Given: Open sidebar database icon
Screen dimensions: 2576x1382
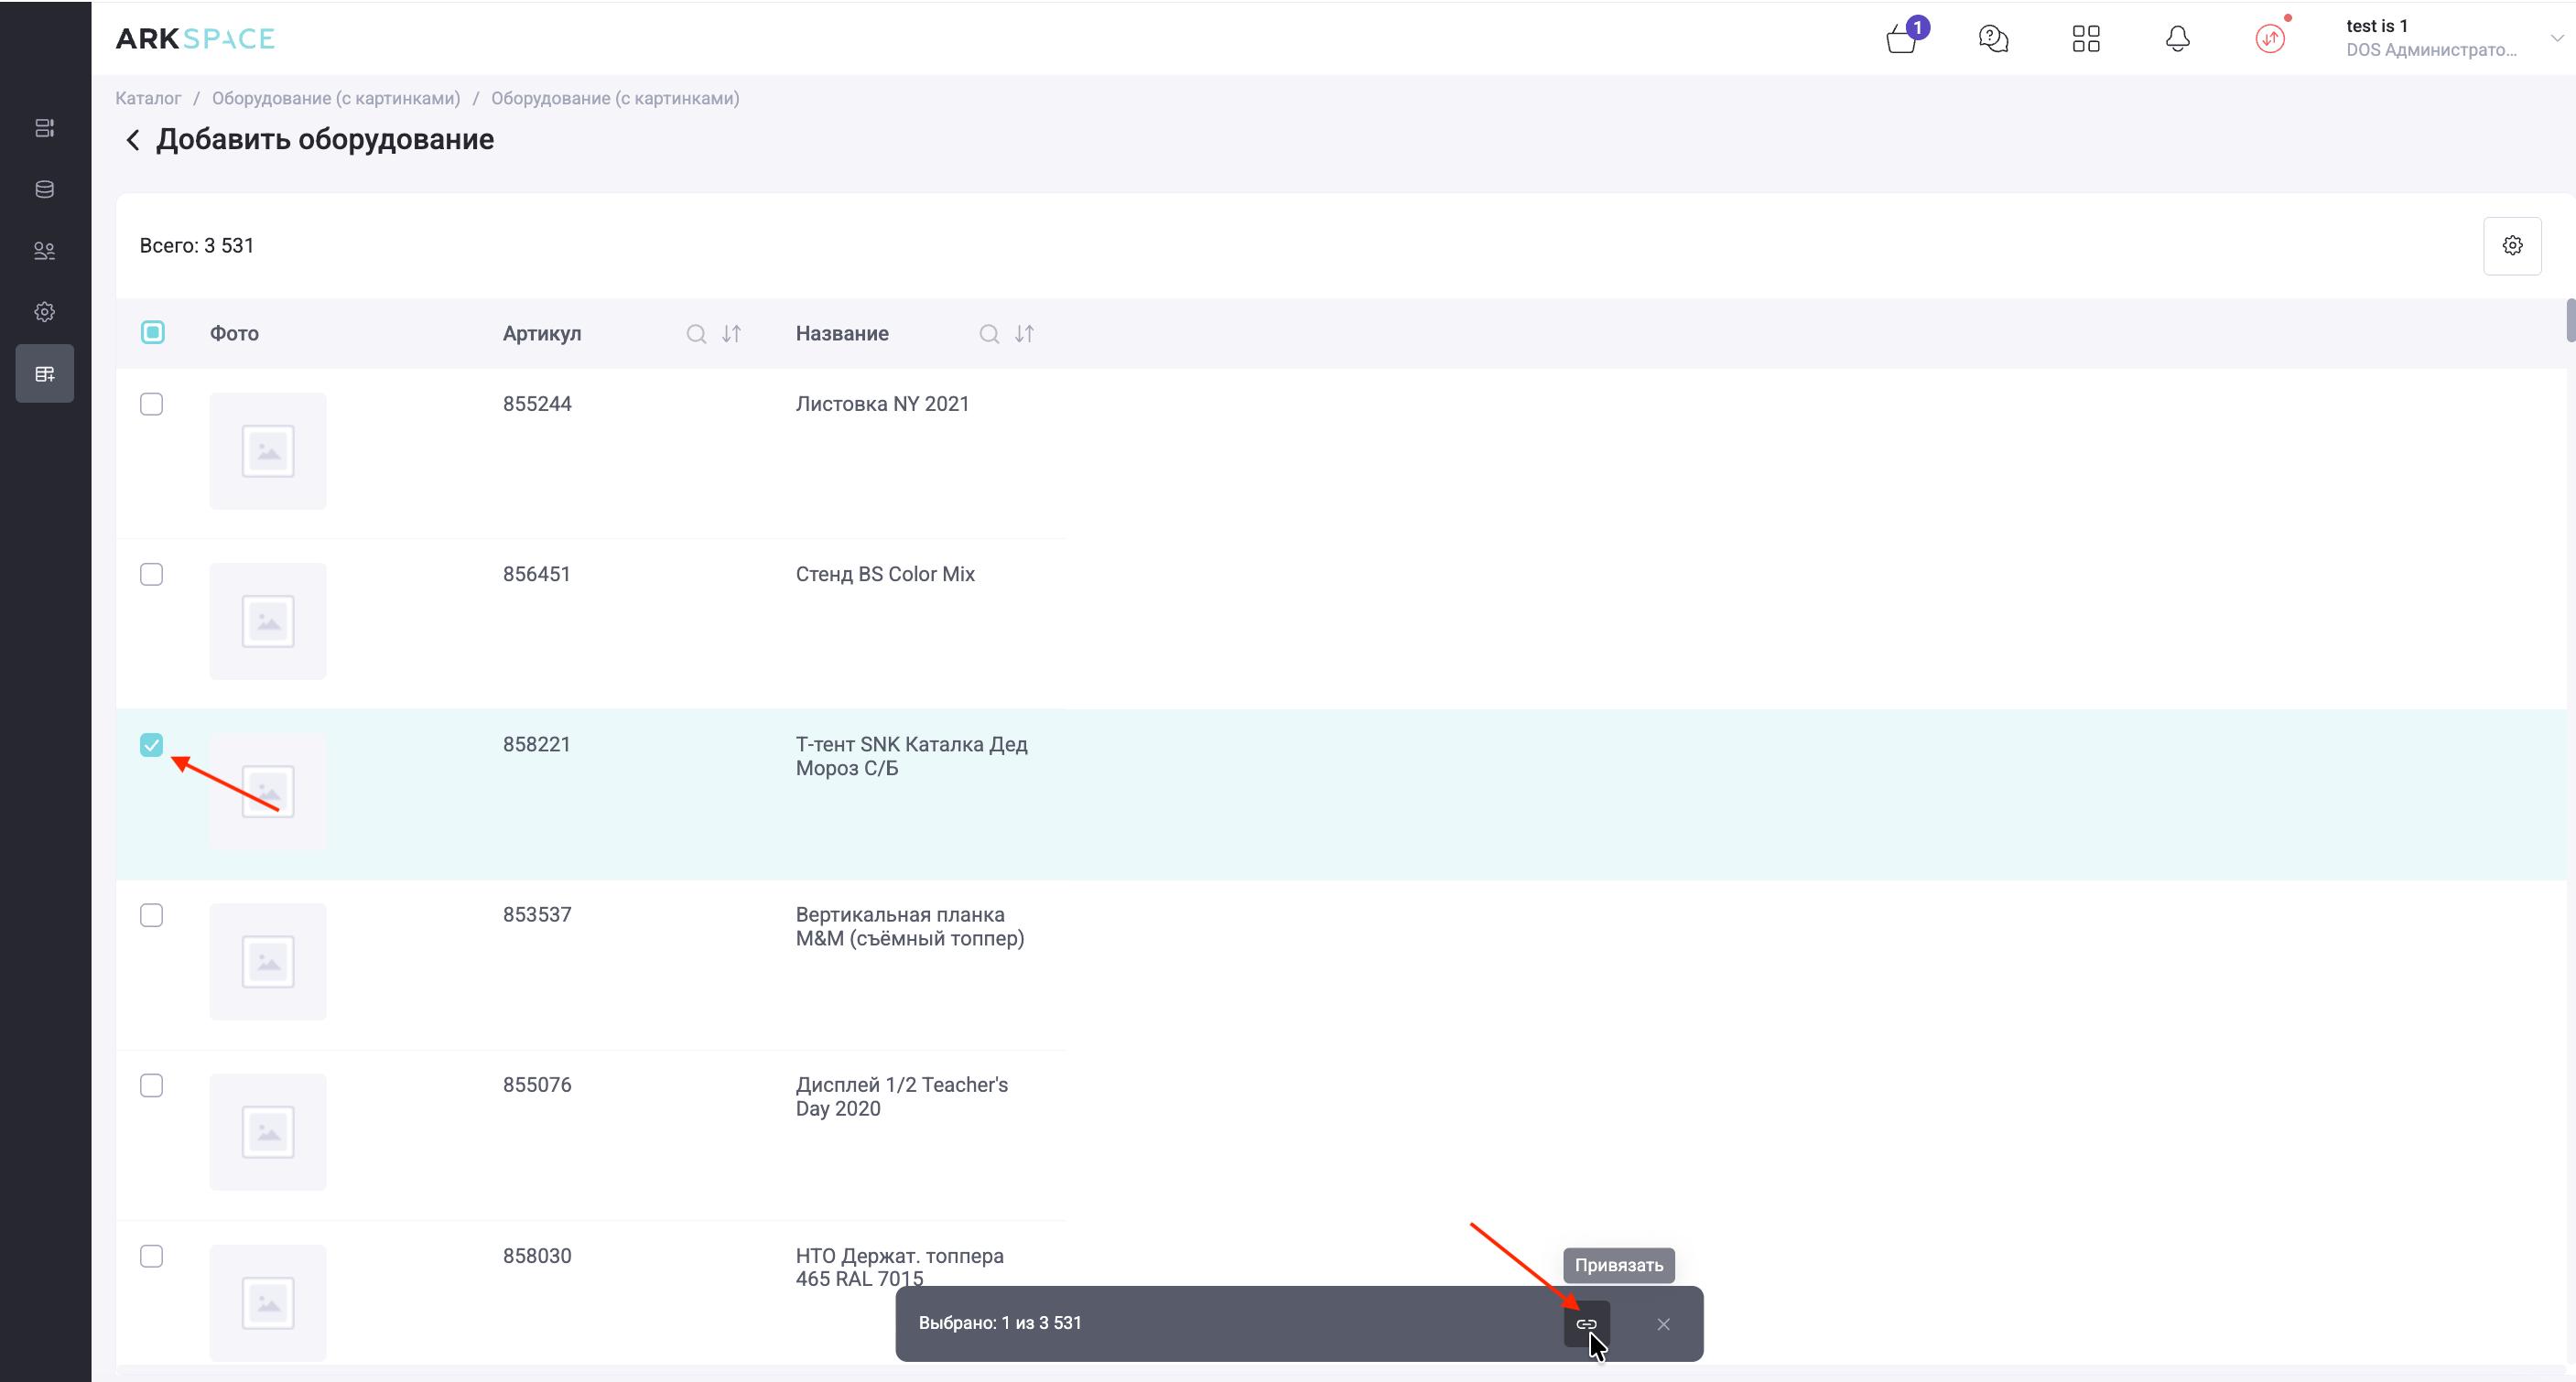Looking at the screenshot, I should 45,189.
